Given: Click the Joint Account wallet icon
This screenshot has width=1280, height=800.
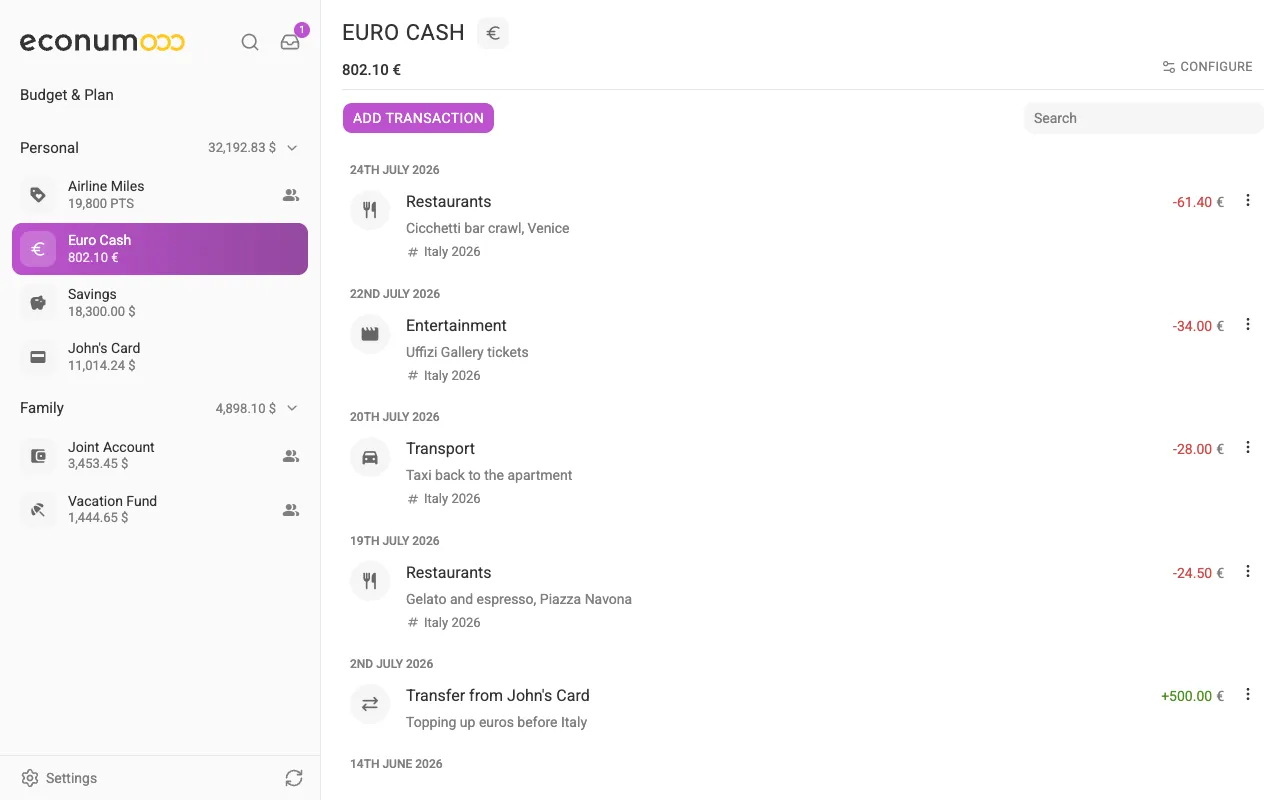Looking at the screenshot, I should click(38, 456).
